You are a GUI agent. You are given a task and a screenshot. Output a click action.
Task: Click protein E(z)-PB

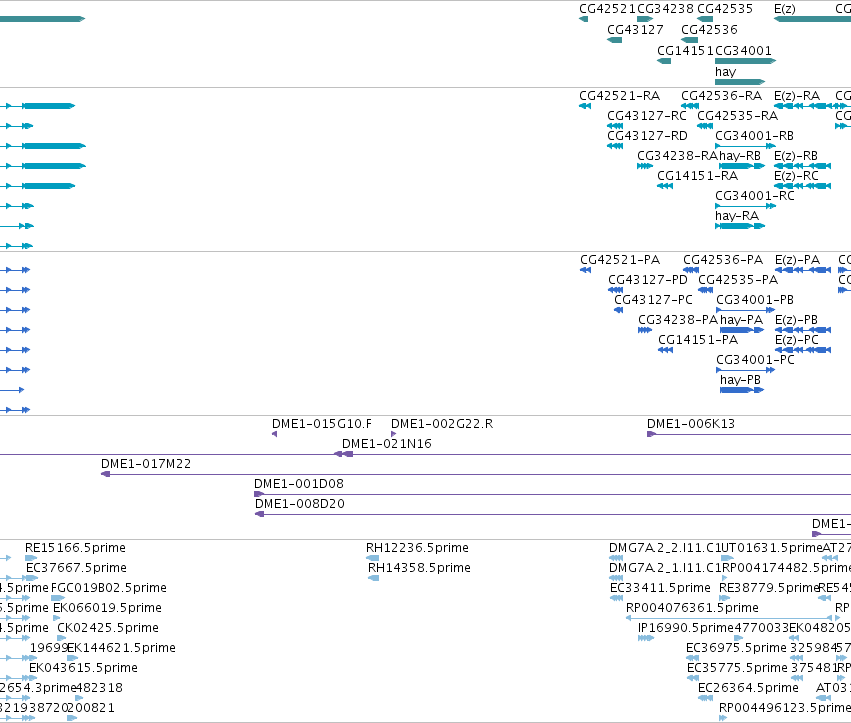796,320
